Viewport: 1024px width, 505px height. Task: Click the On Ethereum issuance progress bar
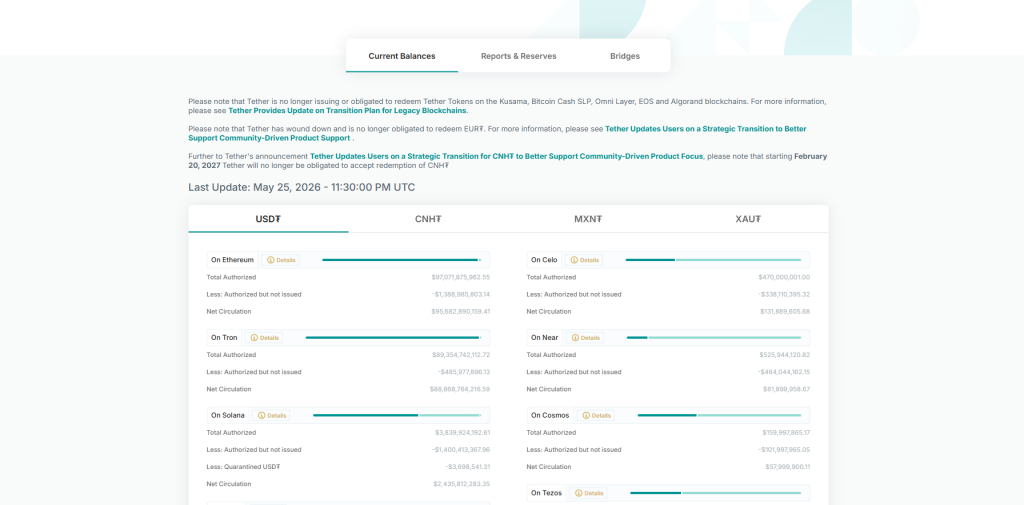[402, 260]
